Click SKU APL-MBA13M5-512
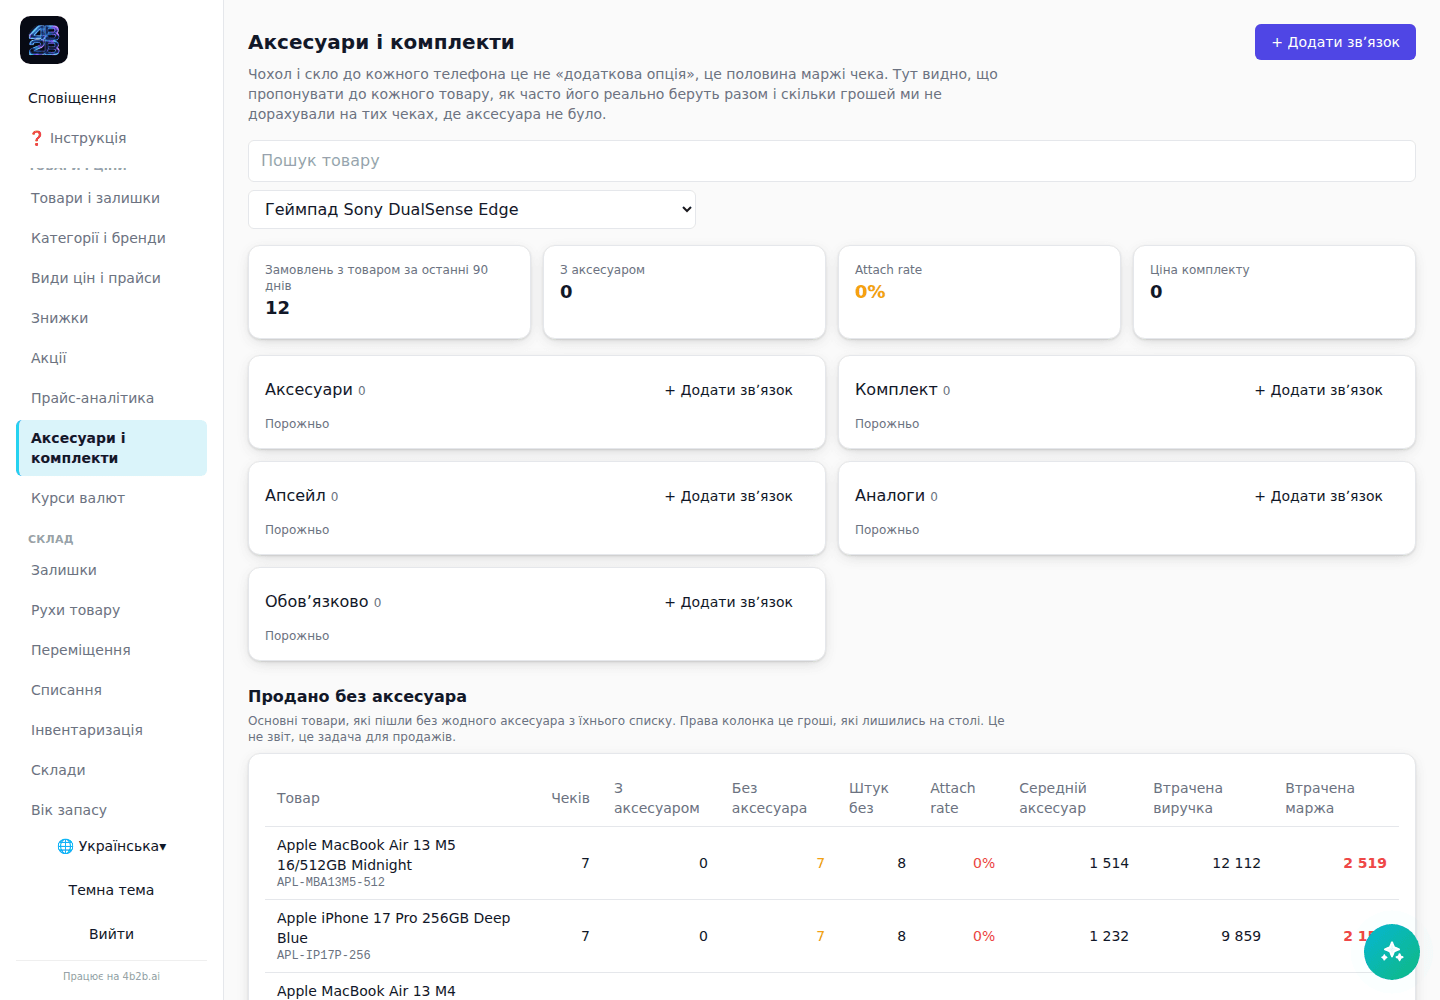This screenshot has width=1440, height=1000. (x=331, y=882)
